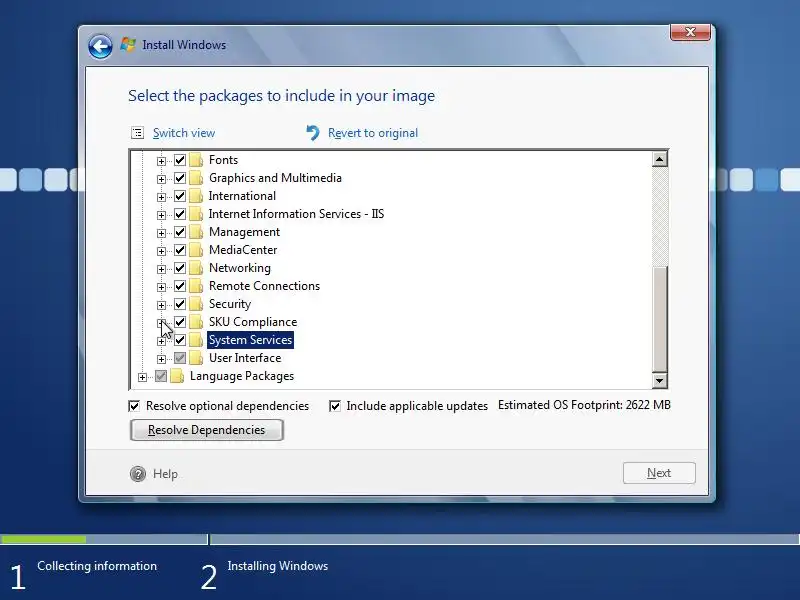Open the Help link

[x=165, y=474]
